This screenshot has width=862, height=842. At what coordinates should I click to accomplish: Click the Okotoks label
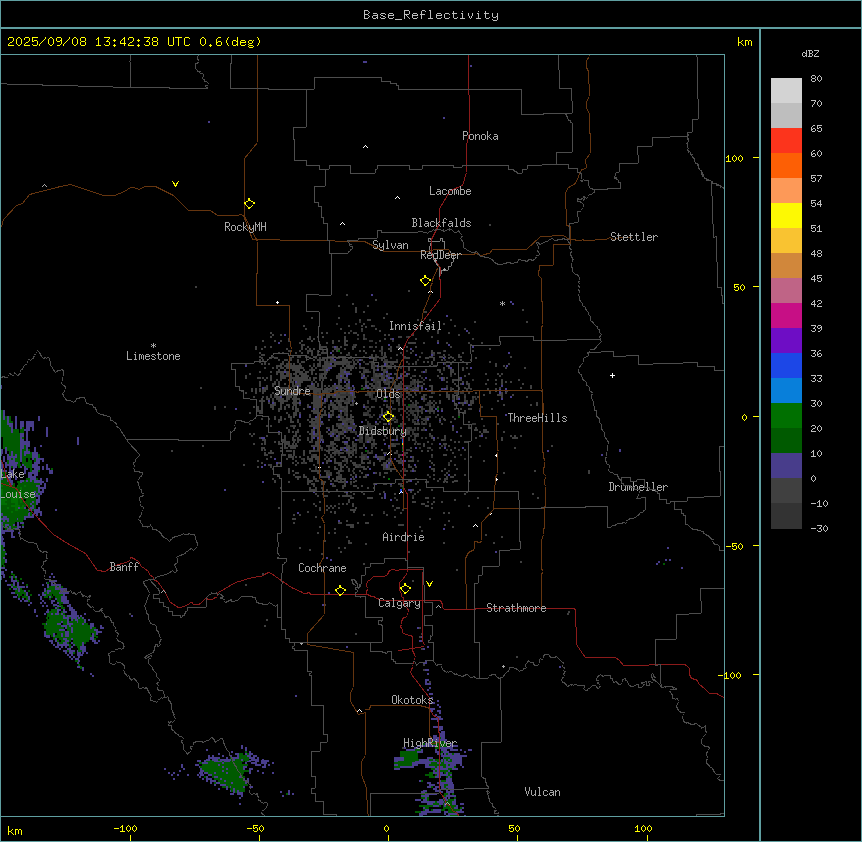pyautogui.click(x=412, y=700)
